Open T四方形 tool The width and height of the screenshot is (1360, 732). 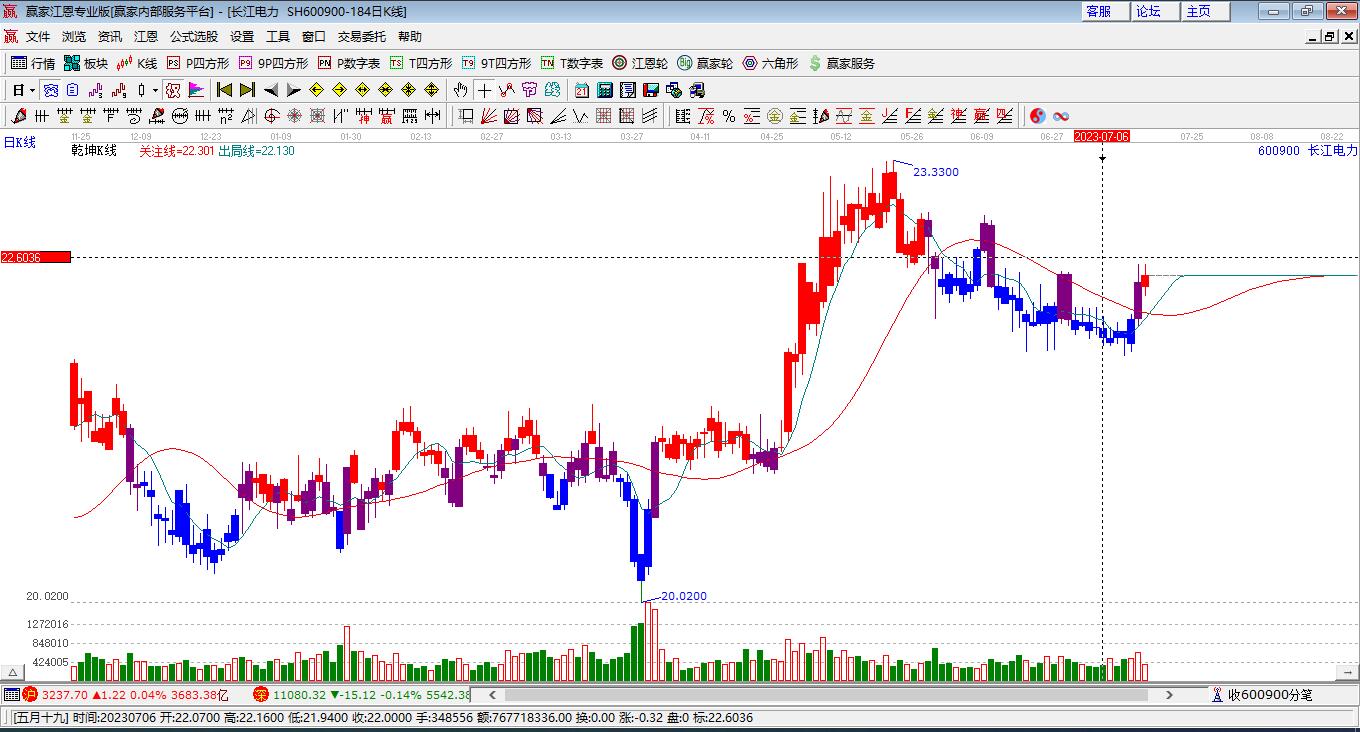click(420, 63)
